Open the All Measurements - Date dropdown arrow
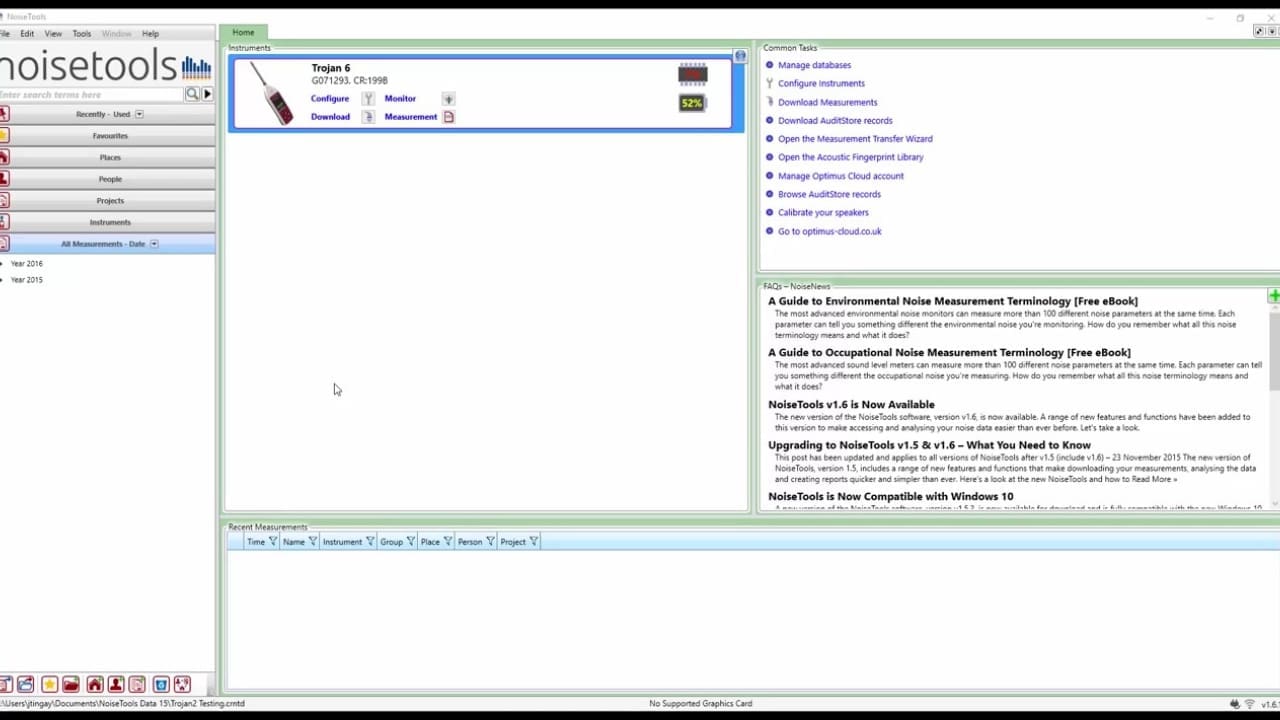 point(154,244)
